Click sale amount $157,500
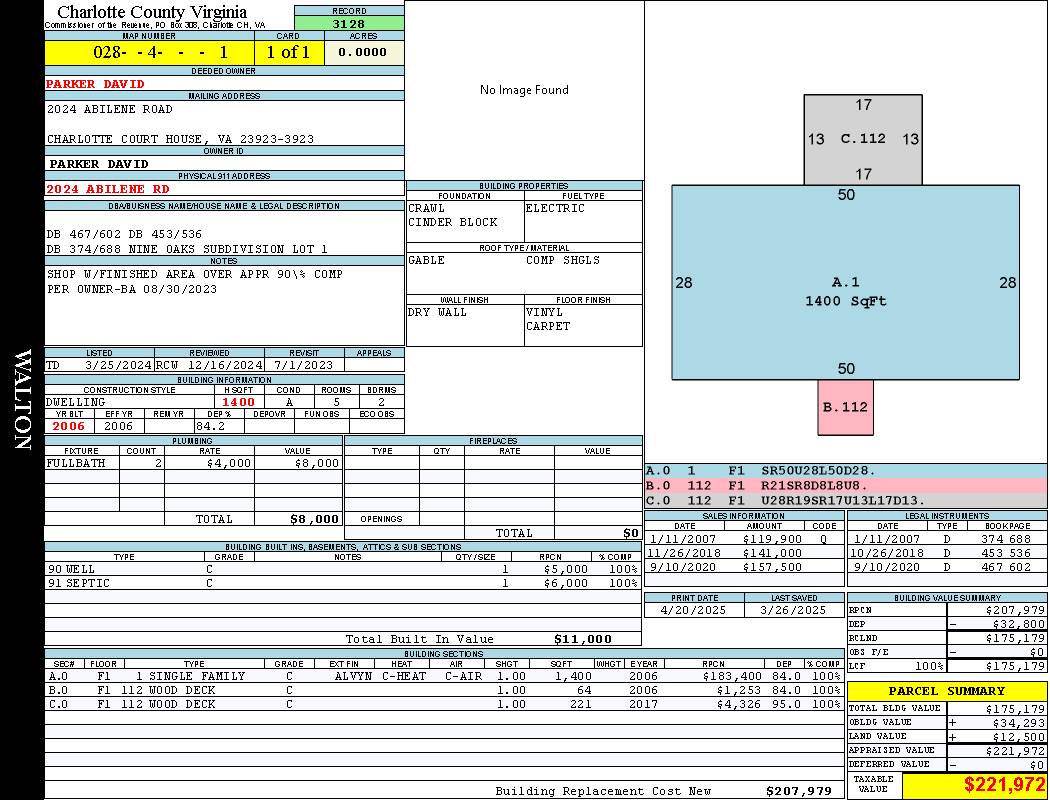Screen dimensions: 1050x800 click(772, 568)
